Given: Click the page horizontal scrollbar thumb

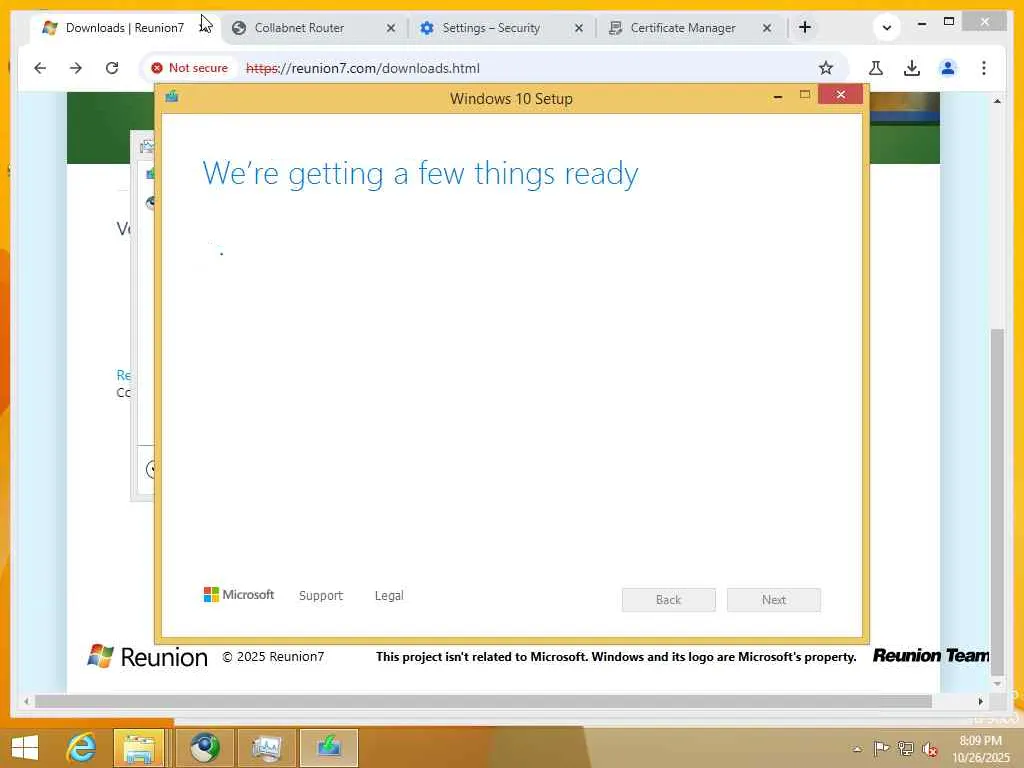Looking at the screenshot, I should click(x=483, y=701).
